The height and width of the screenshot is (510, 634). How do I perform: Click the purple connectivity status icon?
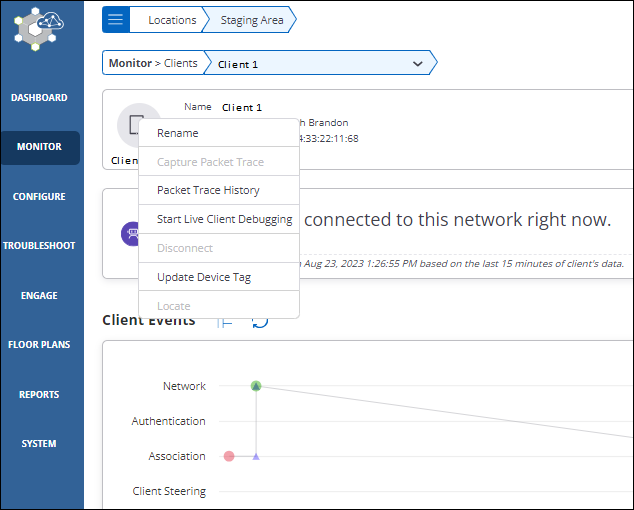[x=131, y=233]
